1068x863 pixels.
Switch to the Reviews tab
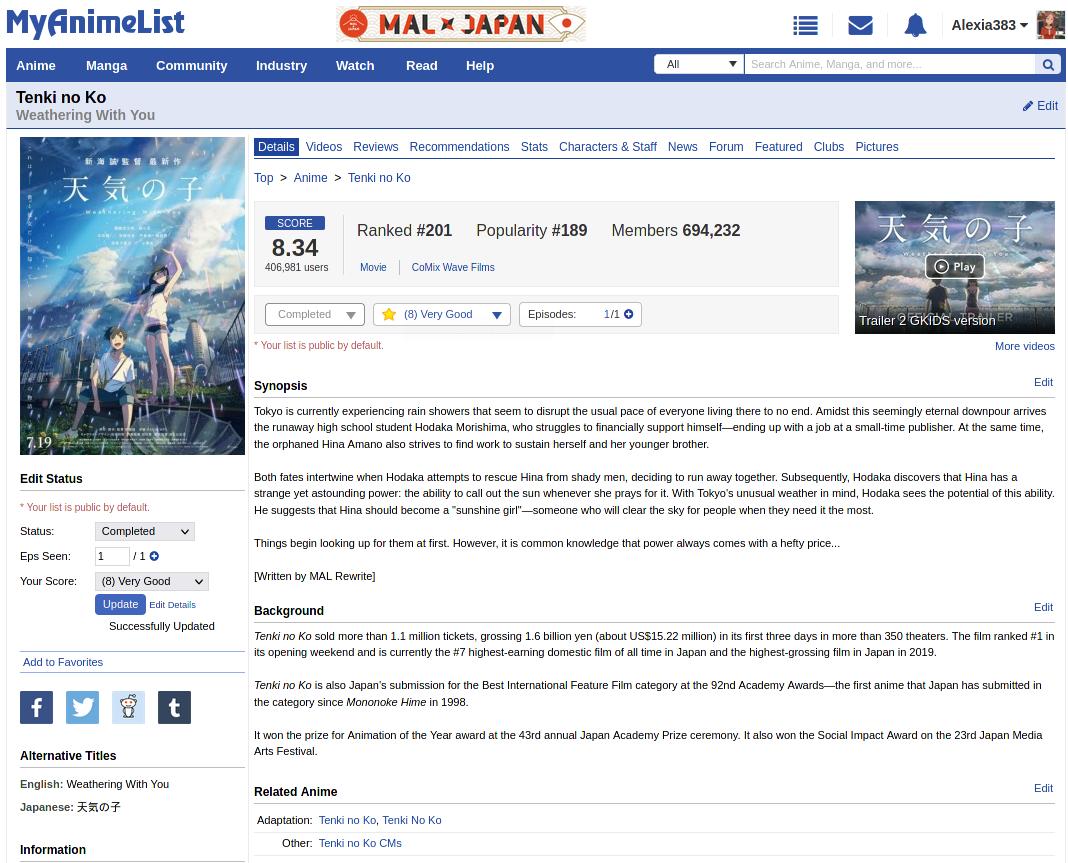pos(375,146)
